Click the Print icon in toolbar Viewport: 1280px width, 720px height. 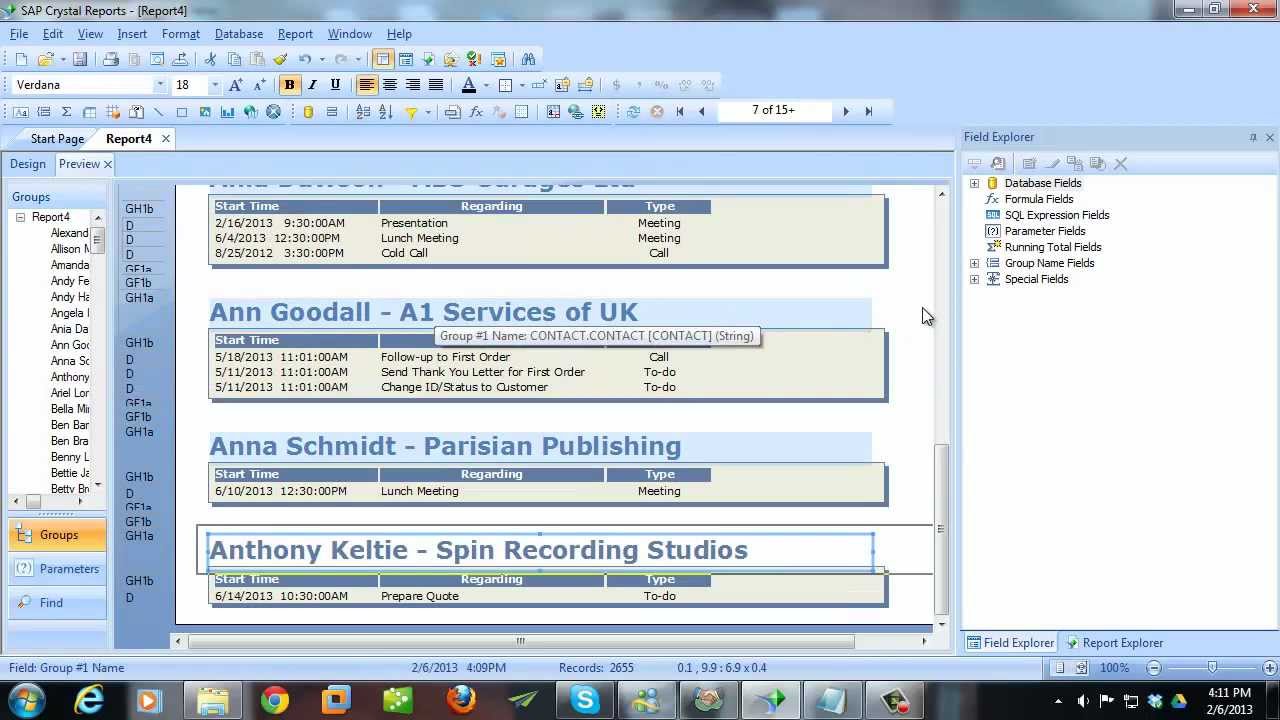click(x=111, y=59)
